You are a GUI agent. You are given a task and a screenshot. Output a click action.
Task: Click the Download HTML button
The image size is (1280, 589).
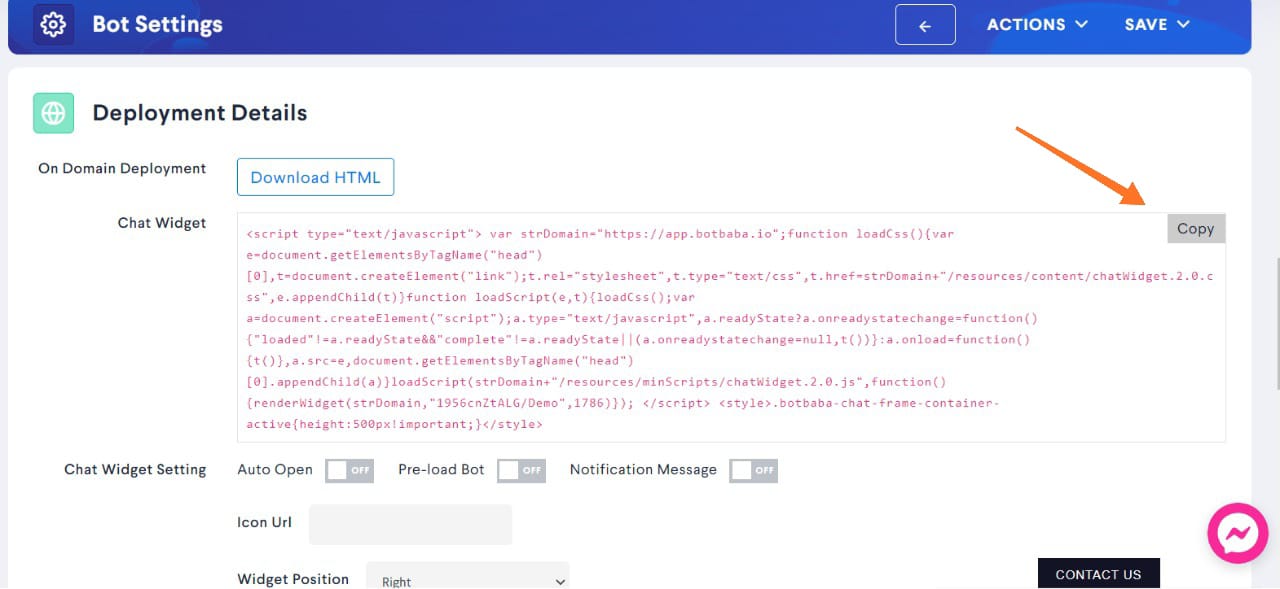pos(315,176)
